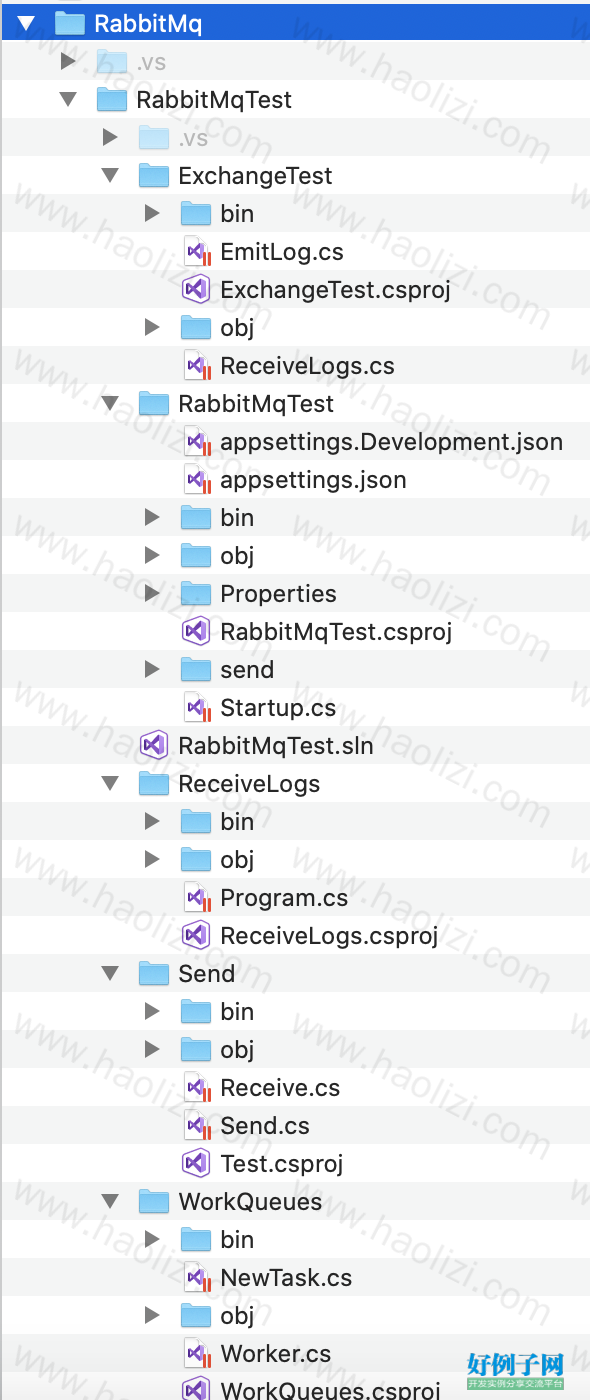Image resolution: width=590 pixels, height=1400 pixels.
Task: Select the Program.cs file
Action: 284,898
